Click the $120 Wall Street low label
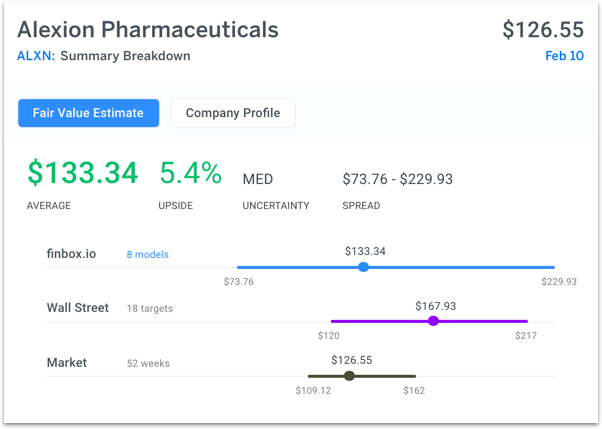This screenshot has width=602, height=429. tap(329, 336)
